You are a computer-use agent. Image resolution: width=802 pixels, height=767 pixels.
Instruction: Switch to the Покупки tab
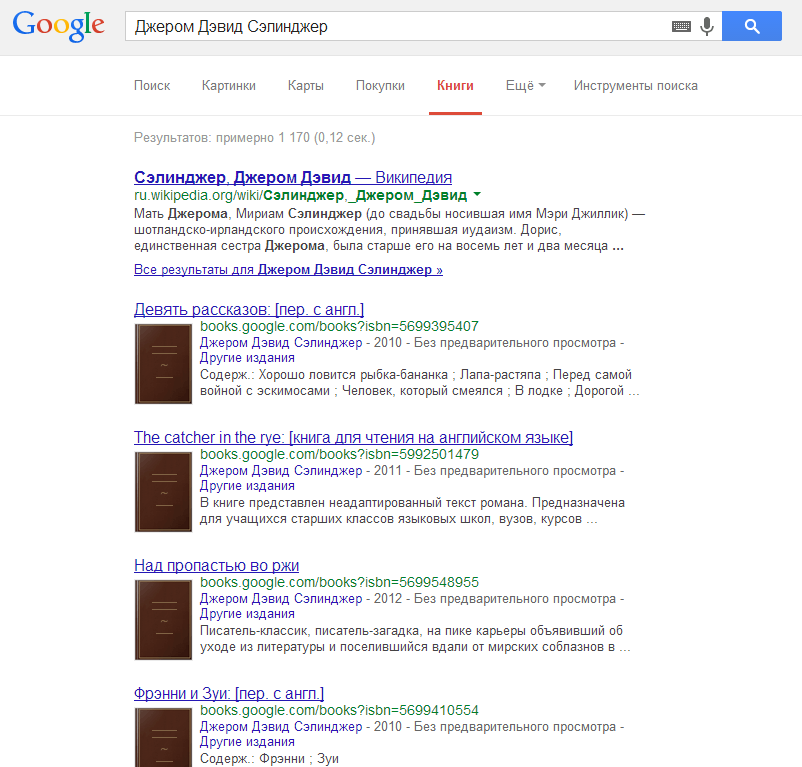tap(380, 85)
